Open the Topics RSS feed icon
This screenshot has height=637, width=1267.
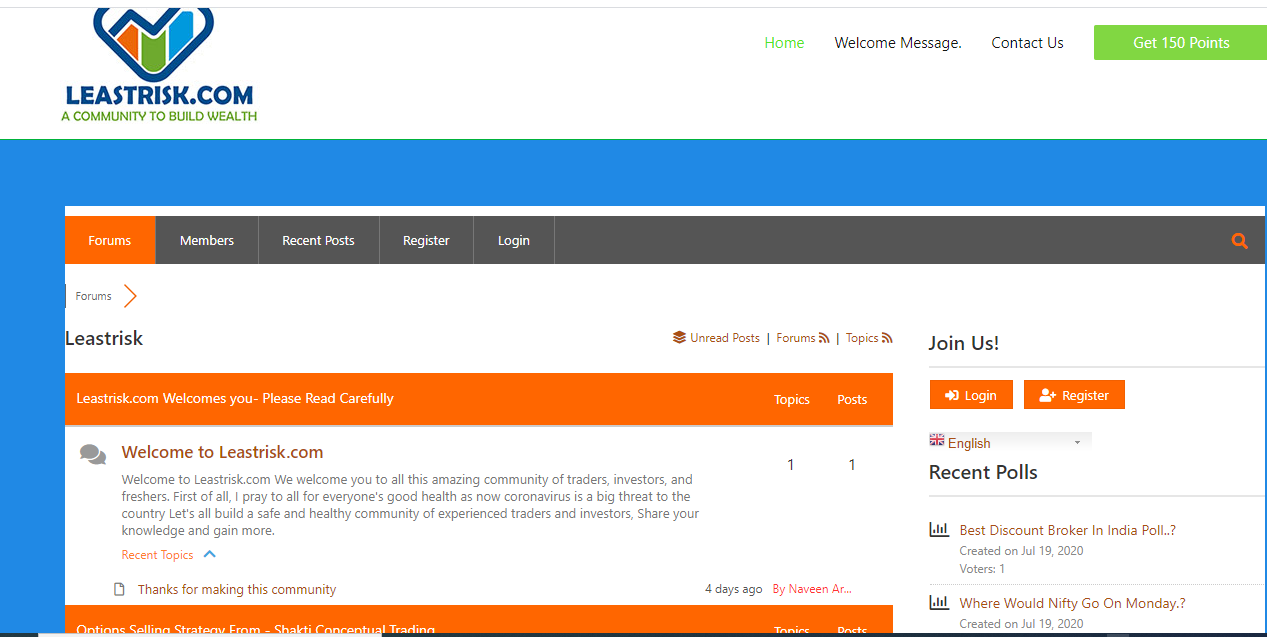pyautogui.click(x=887, y=338)
